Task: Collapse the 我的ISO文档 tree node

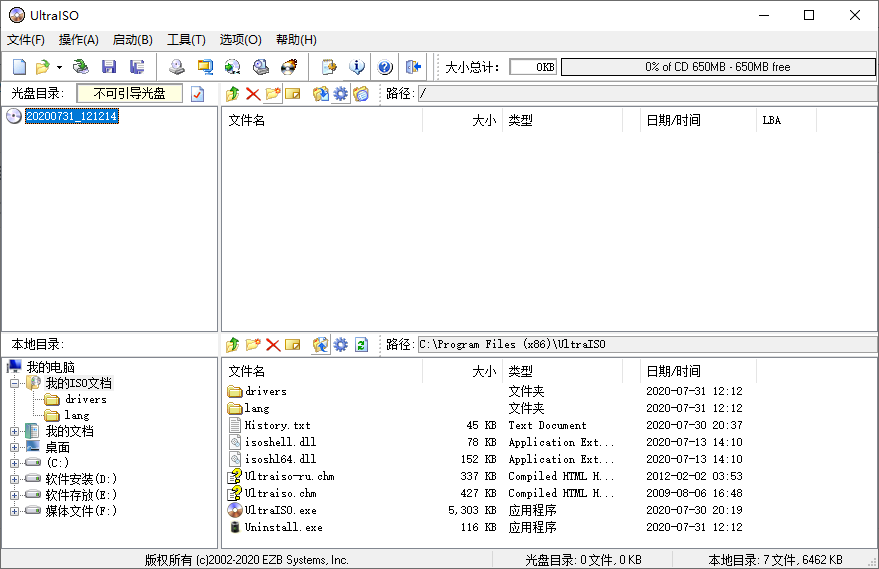Action: pyautogui.click(x=15, y=383)
